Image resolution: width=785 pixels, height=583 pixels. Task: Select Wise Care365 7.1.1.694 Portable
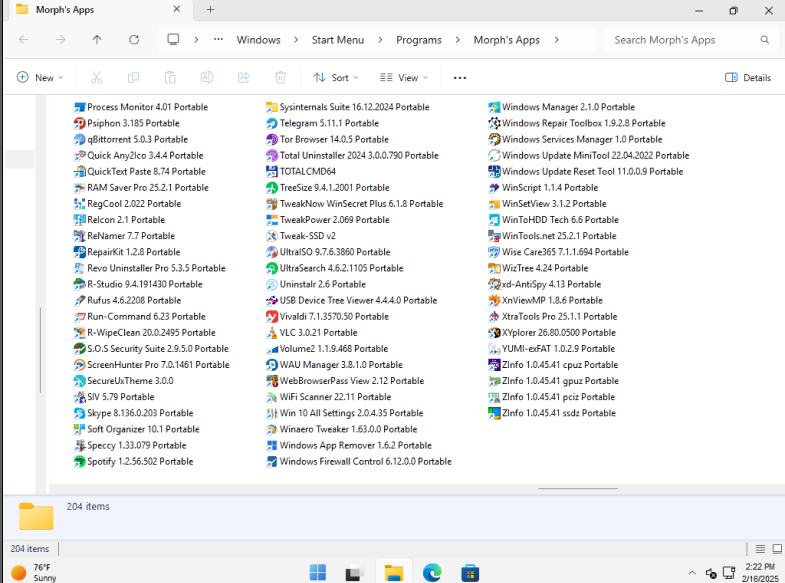click(558, 252)
